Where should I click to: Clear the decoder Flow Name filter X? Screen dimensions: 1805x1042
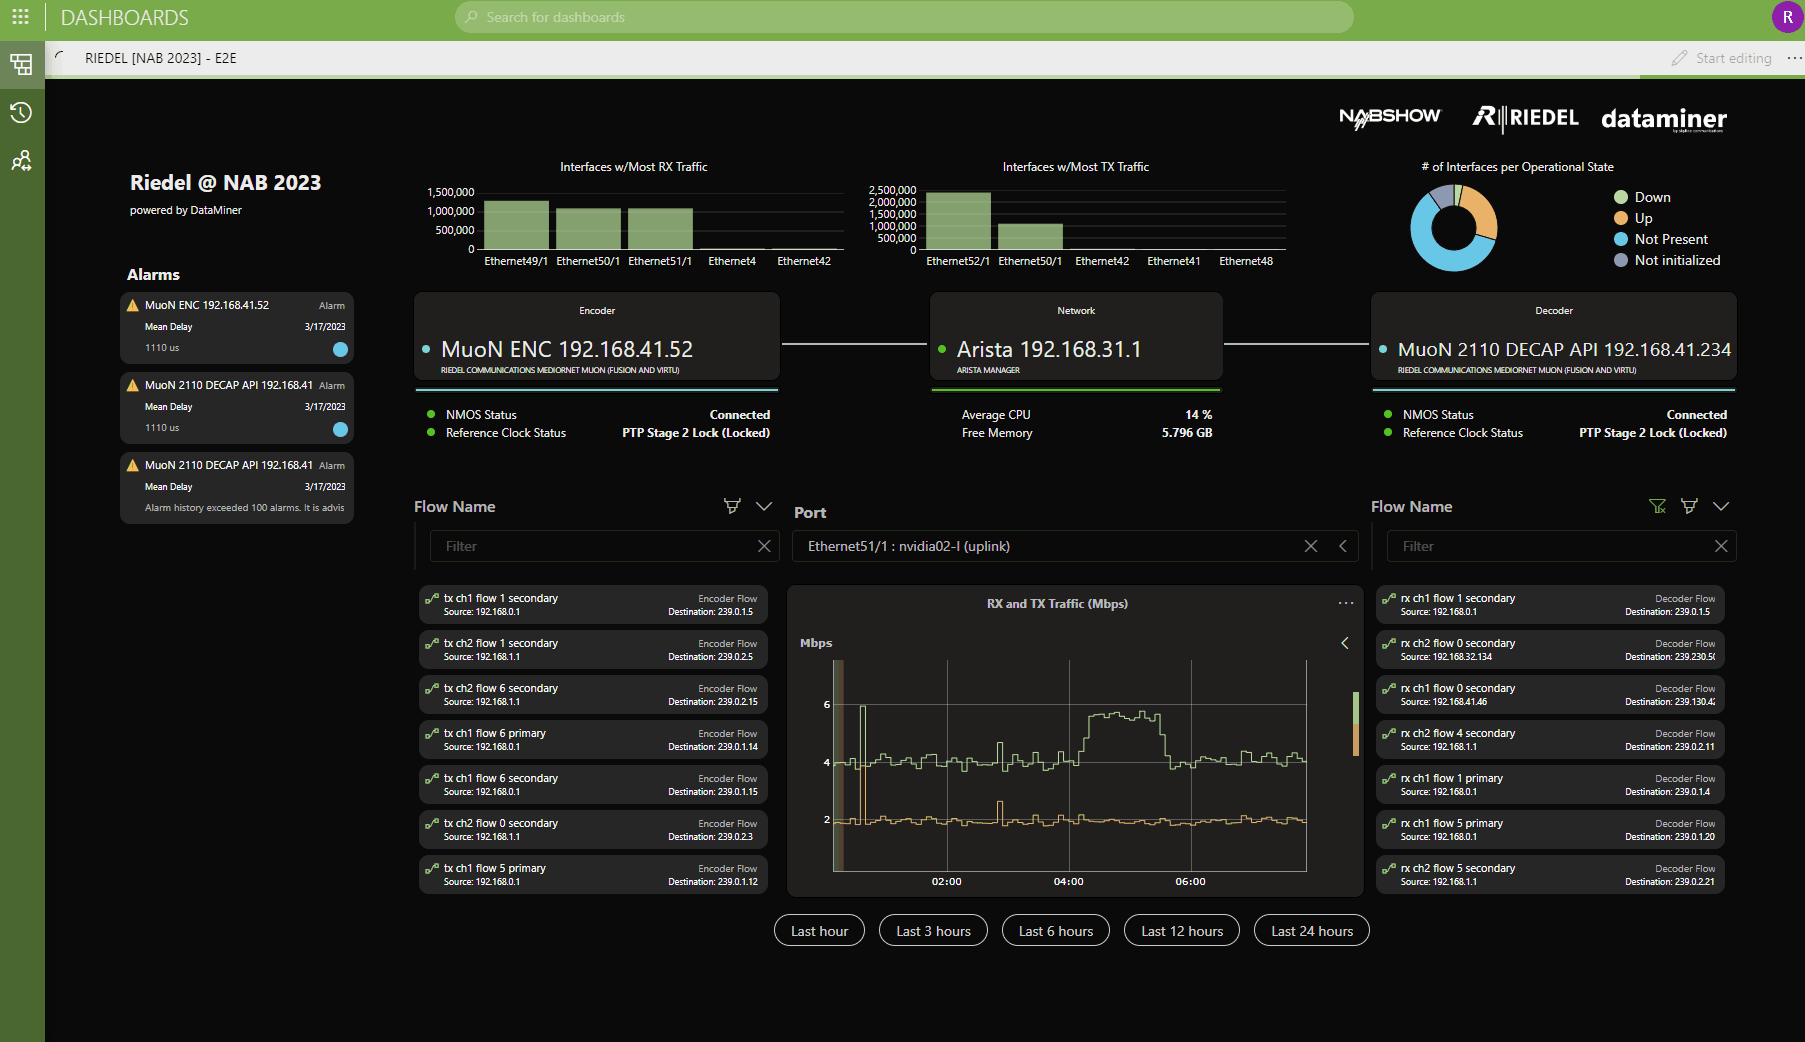coord(1721,546)
